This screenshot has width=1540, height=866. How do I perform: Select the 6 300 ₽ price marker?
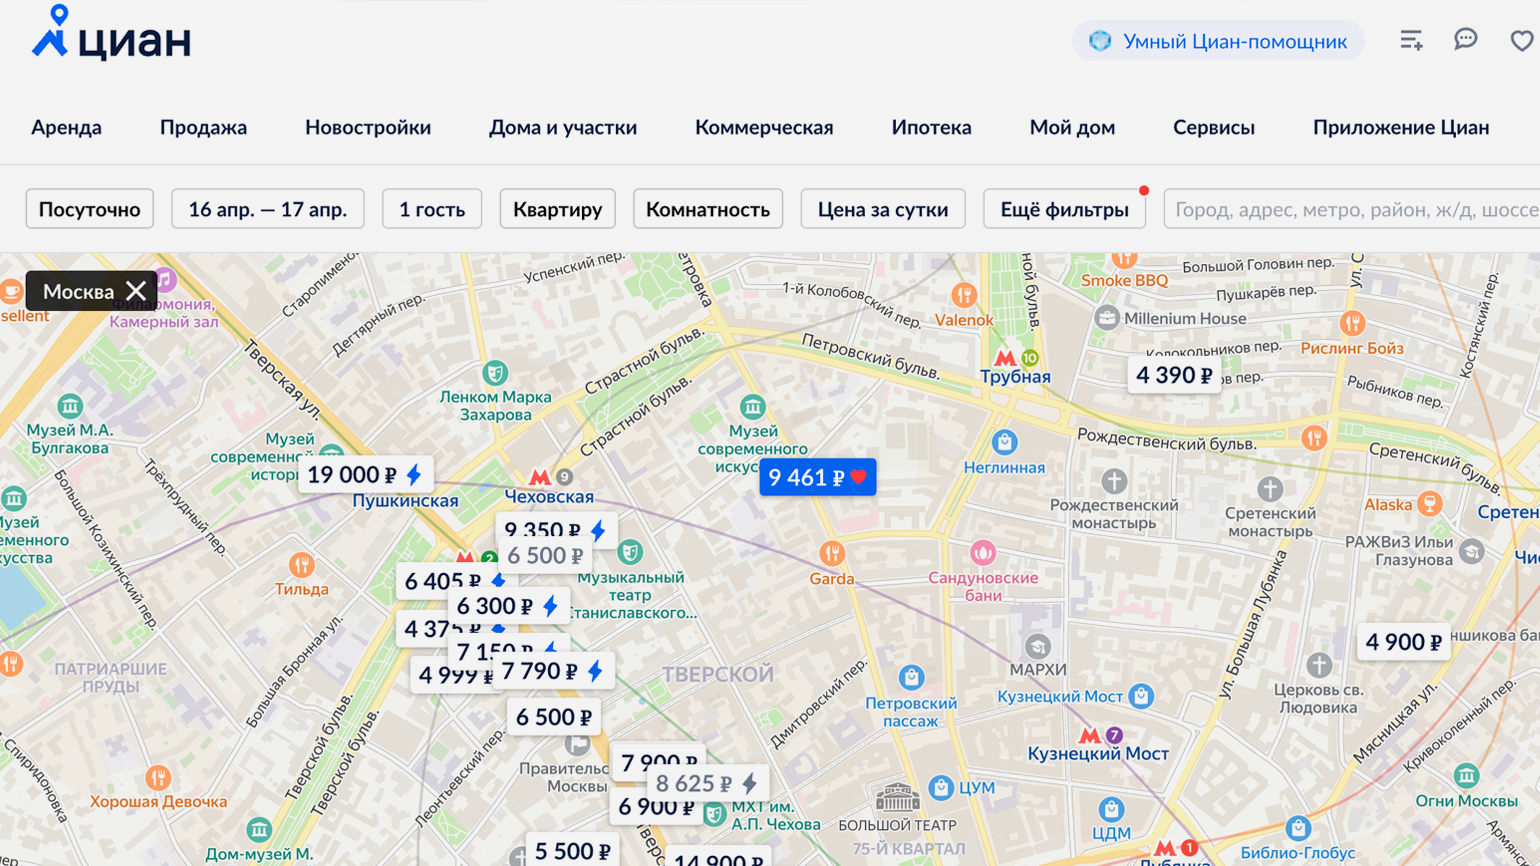[508, 606]
